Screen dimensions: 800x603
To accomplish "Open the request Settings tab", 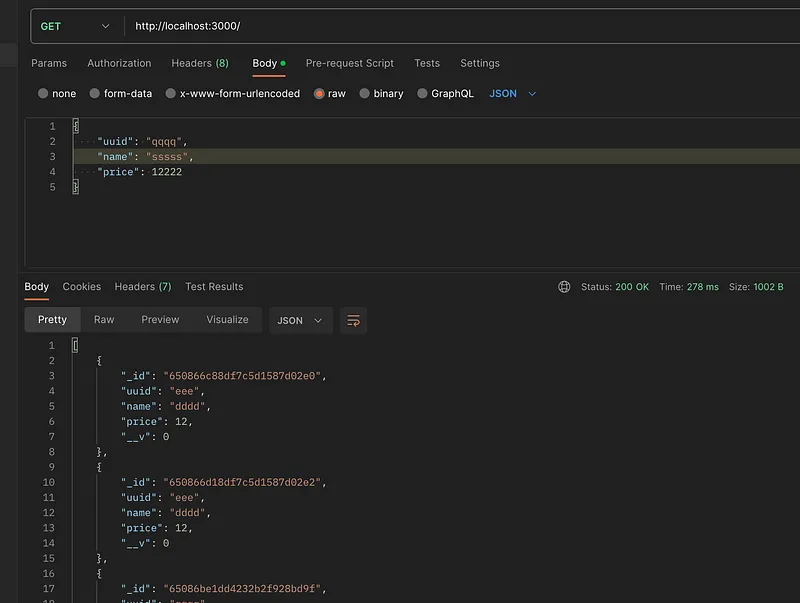I will [x=480, y=63].
